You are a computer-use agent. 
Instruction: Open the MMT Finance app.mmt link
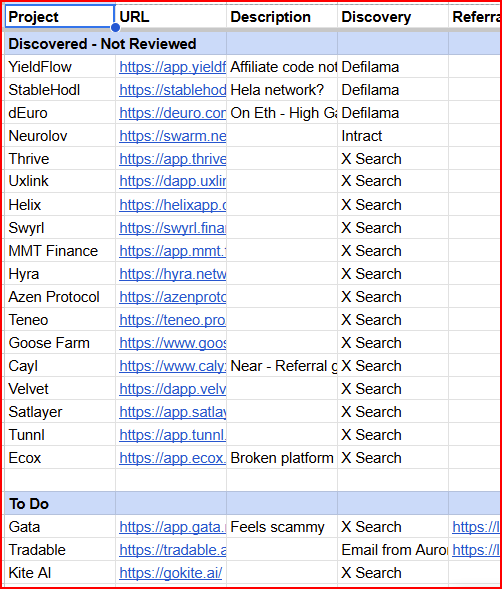click(172, 251)
